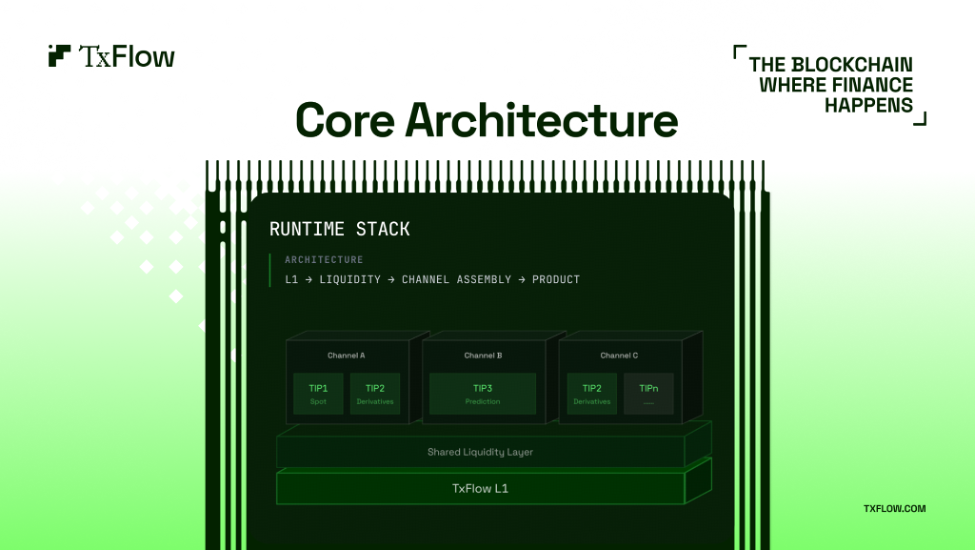This screenshot has width=977, height=550.
Task: Click the TxFlow logo icon
Action: 59,55
